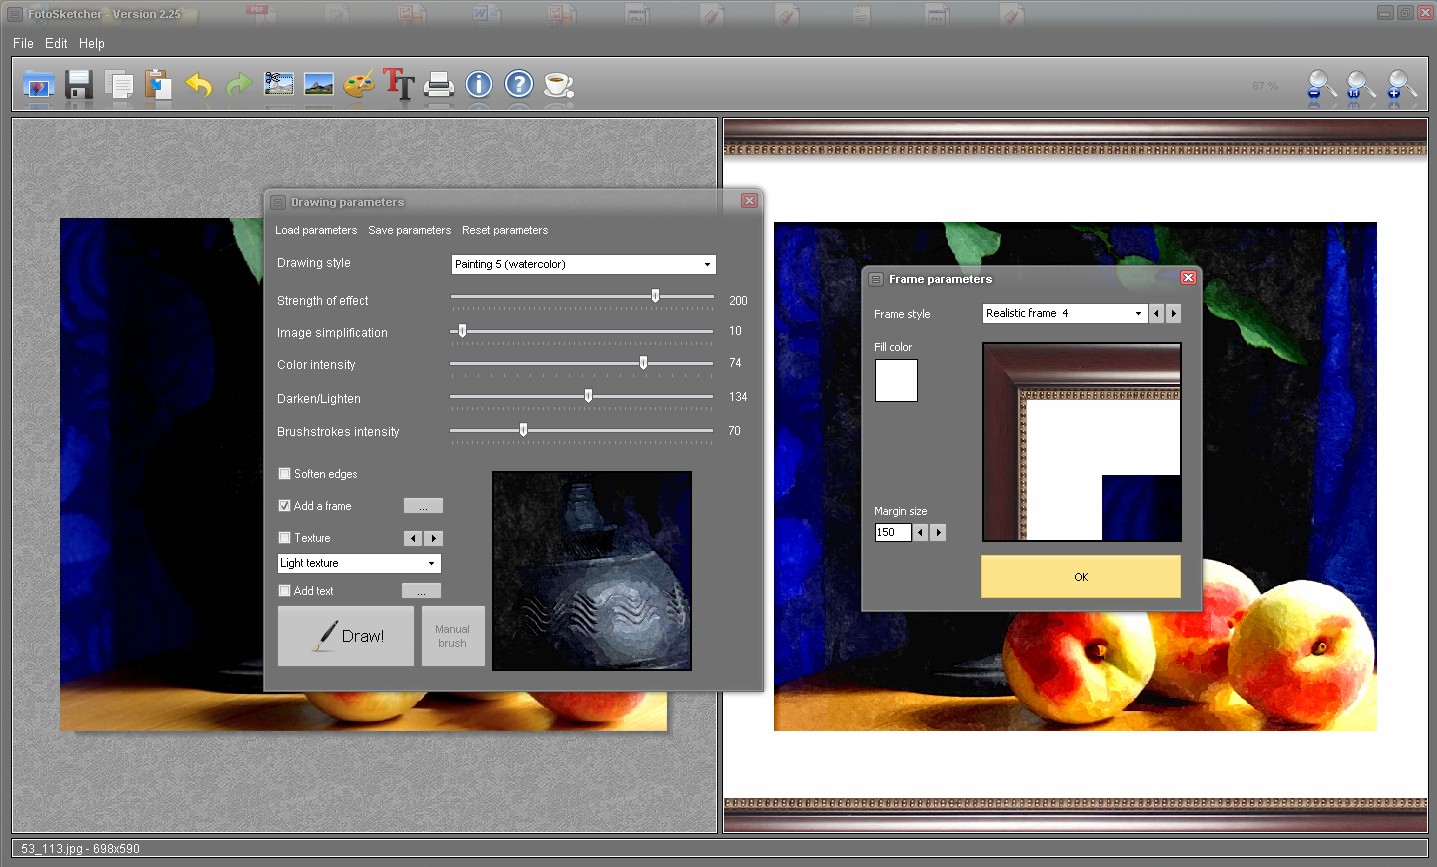Confirm frame settings with OK

1080,577
